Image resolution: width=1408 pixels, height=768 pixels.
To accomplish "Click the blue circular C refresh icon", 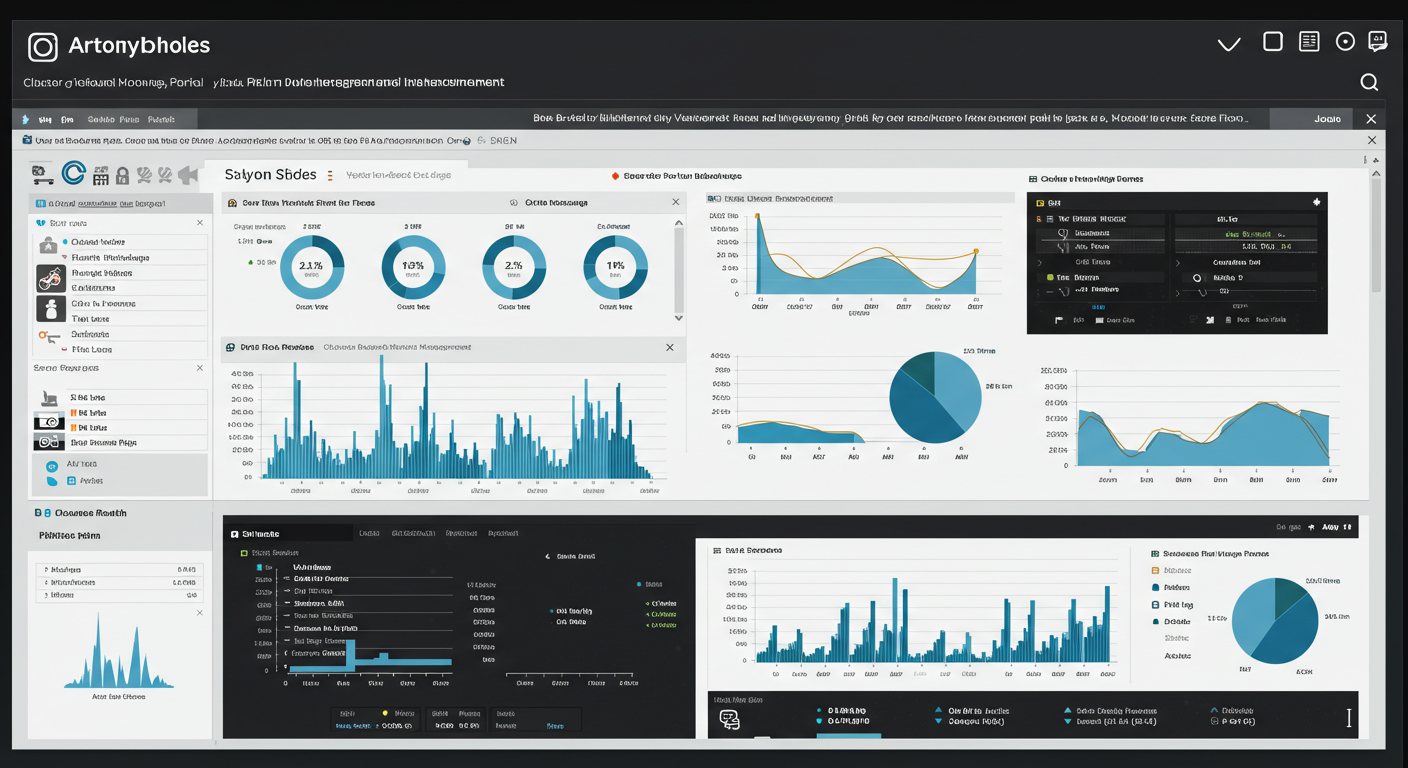I will (x=73, y=174).
